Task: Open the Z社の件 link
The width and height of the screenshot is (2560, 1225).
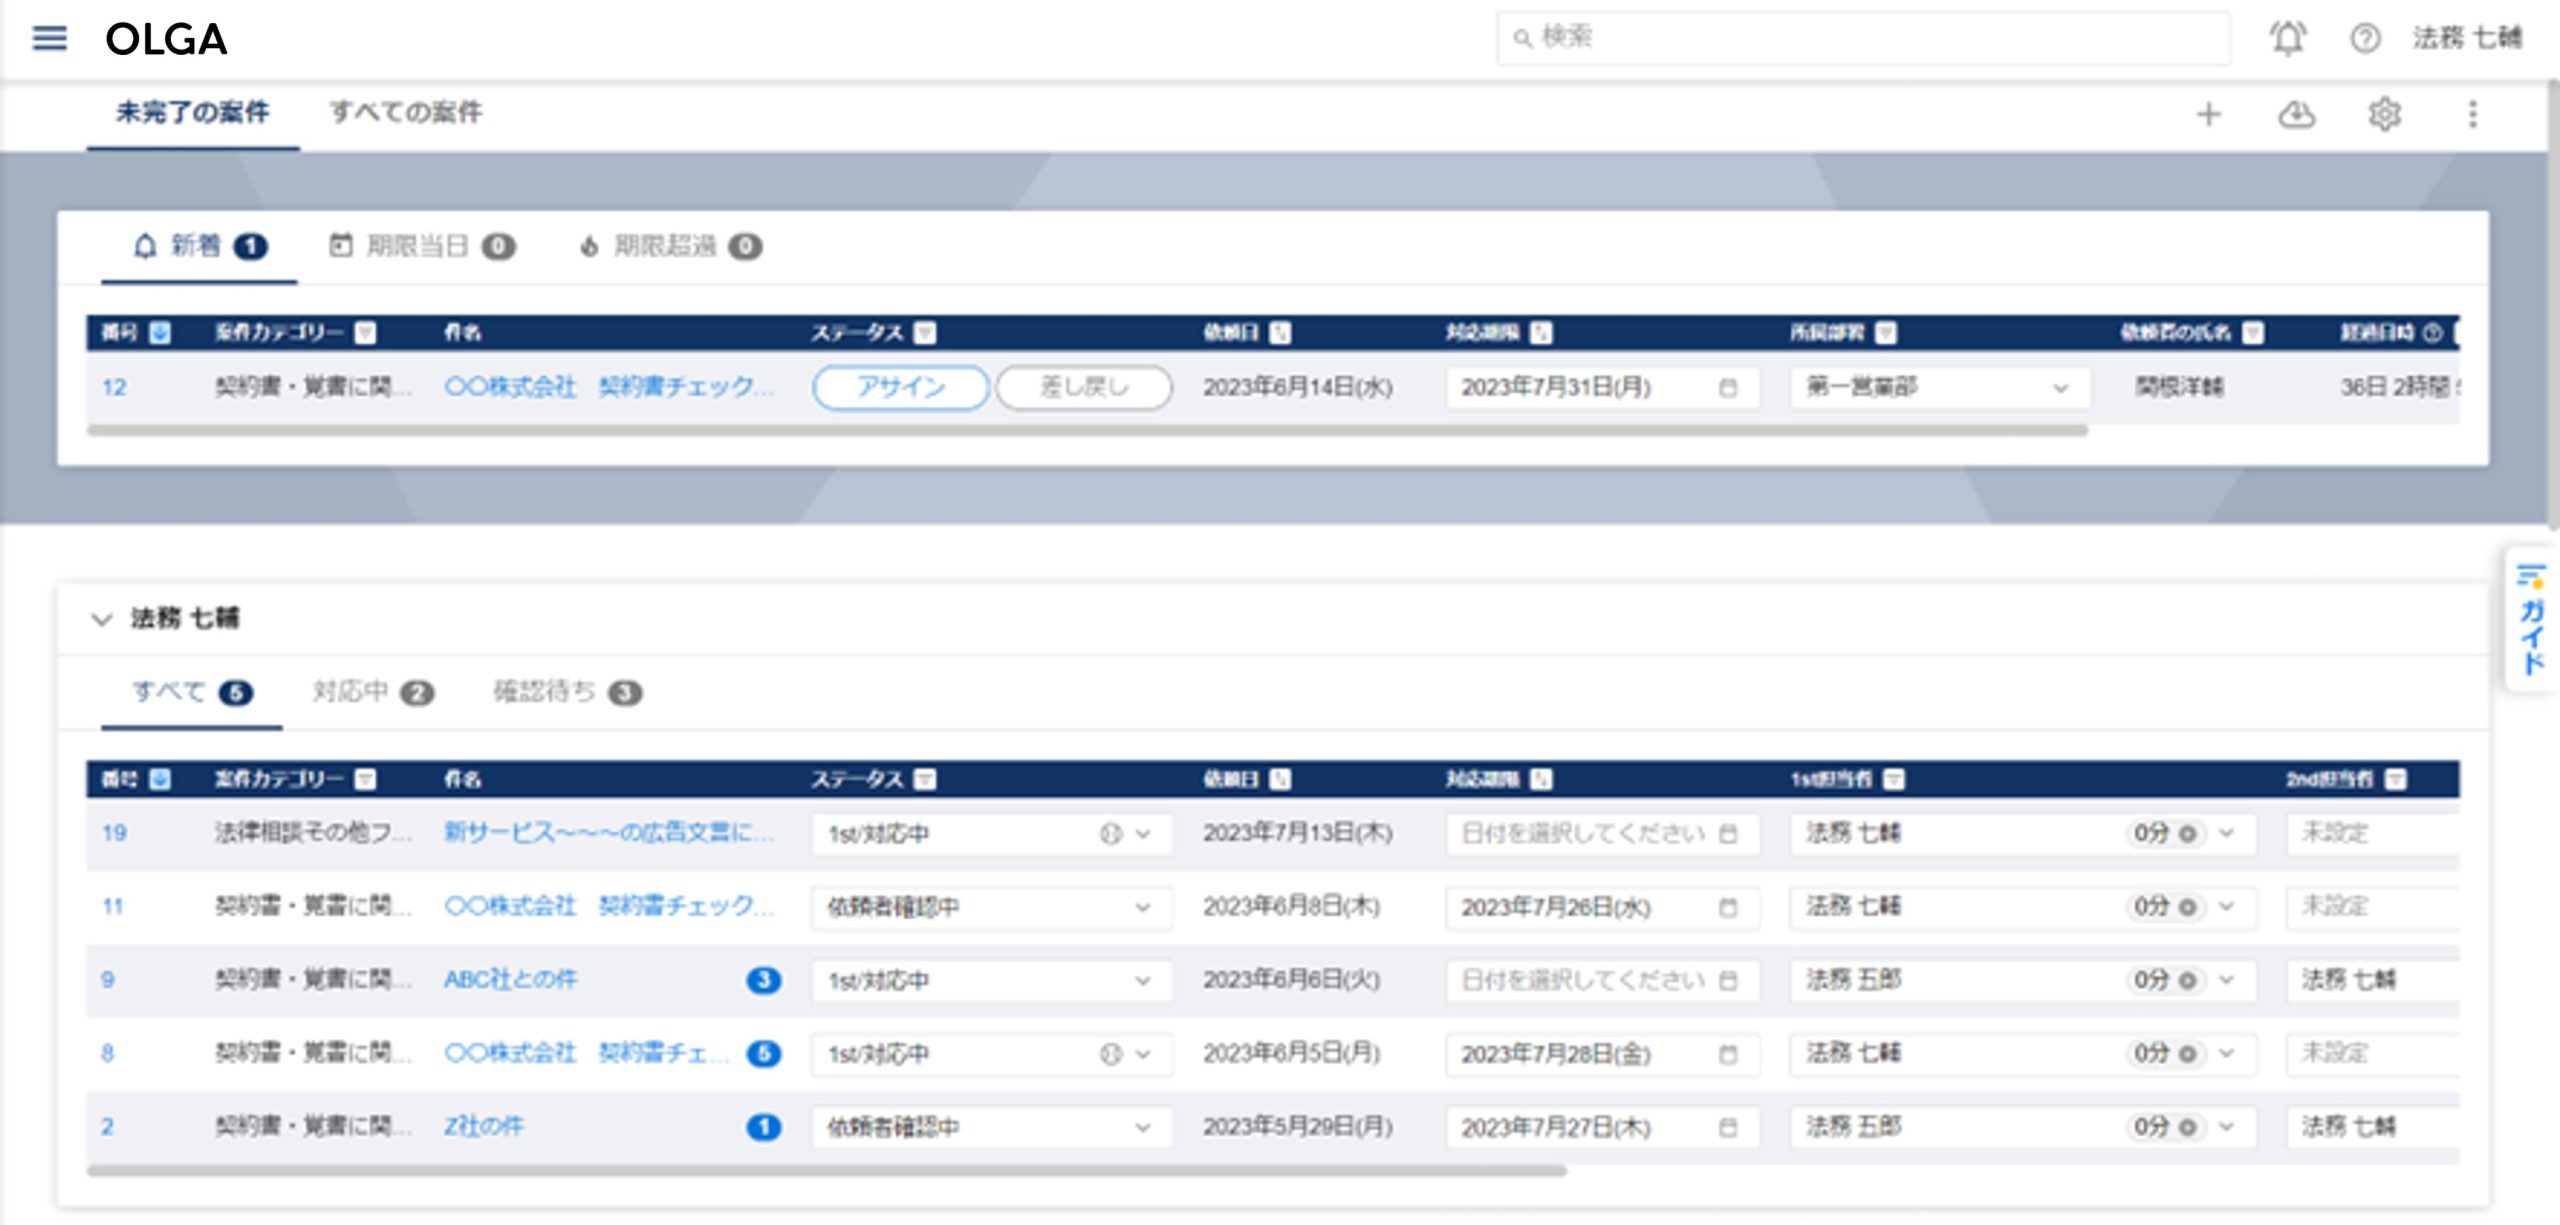Action: click(x=483, y=1127)
